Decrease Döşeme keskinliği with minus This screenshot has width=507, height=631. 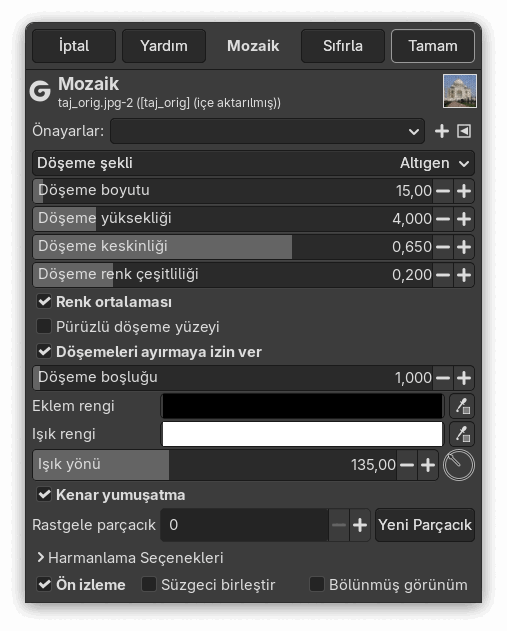pos(443,247)
